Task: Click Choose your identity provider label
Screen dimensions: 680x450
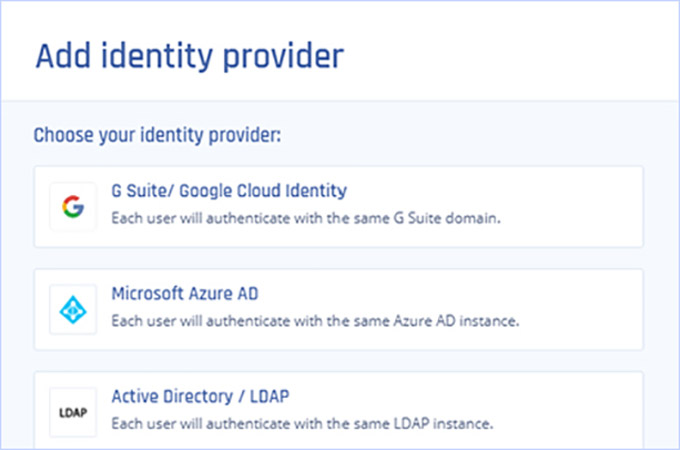Action: (157, 135)
